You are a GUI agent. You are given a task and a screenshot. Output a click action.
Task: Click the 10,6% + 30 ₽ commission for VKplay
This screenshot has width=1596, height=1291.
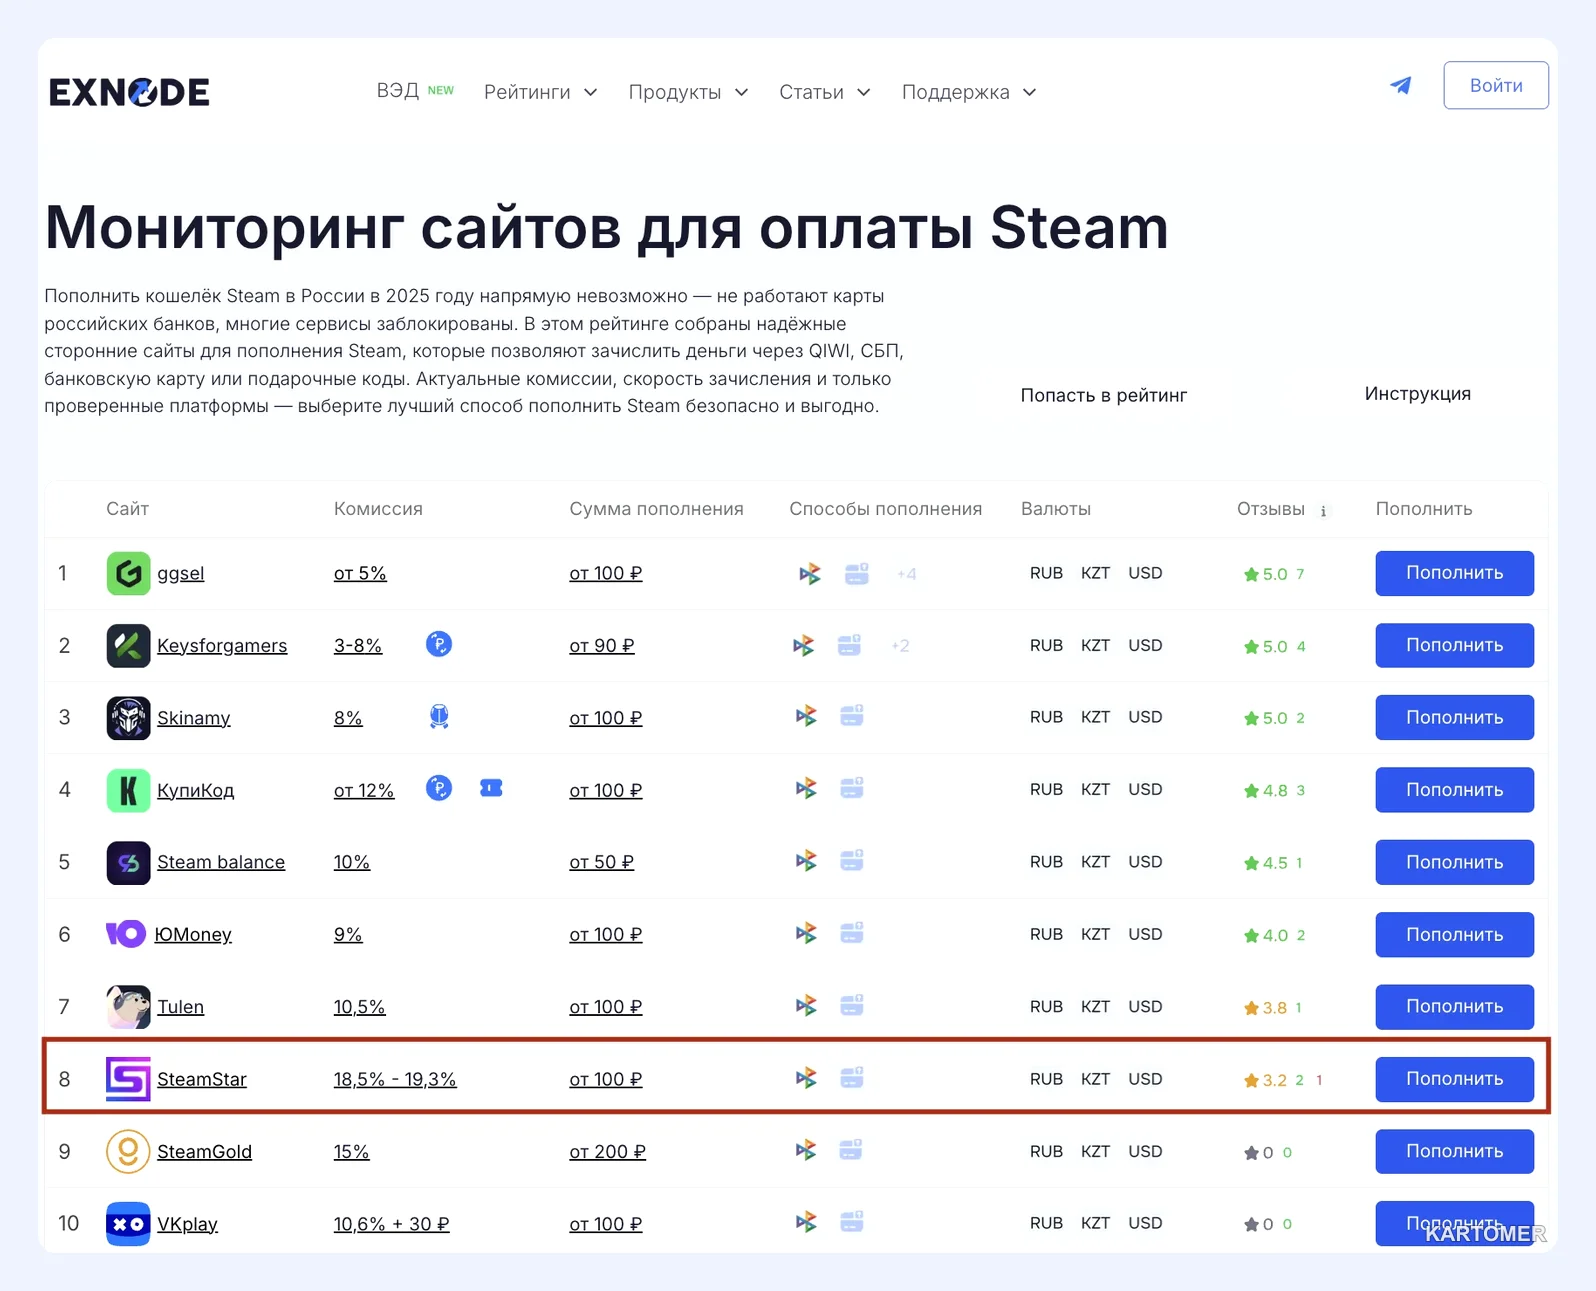pyautogui.click(x=392, y=1224)
